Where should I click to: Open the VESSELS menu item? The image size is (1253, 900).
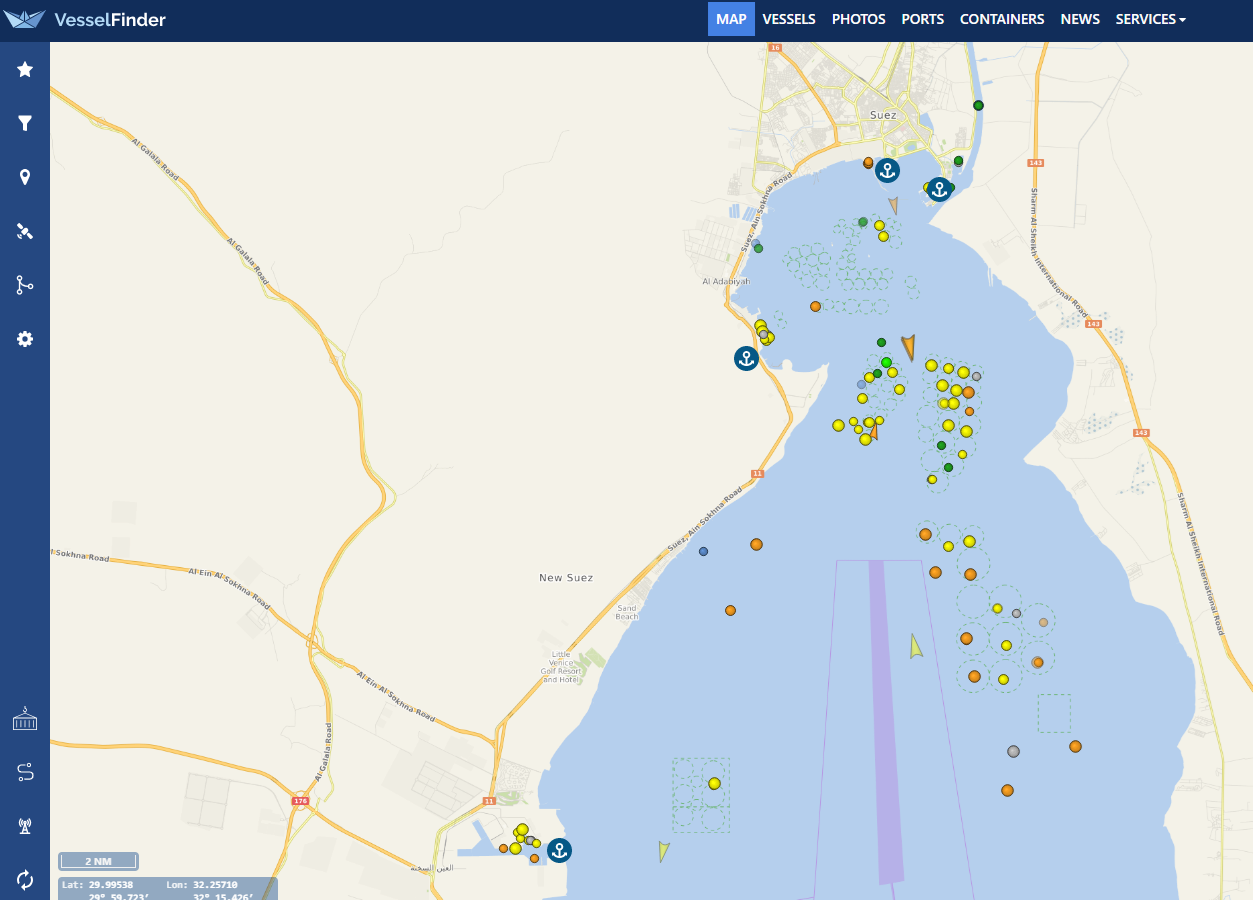pos(789,19)
